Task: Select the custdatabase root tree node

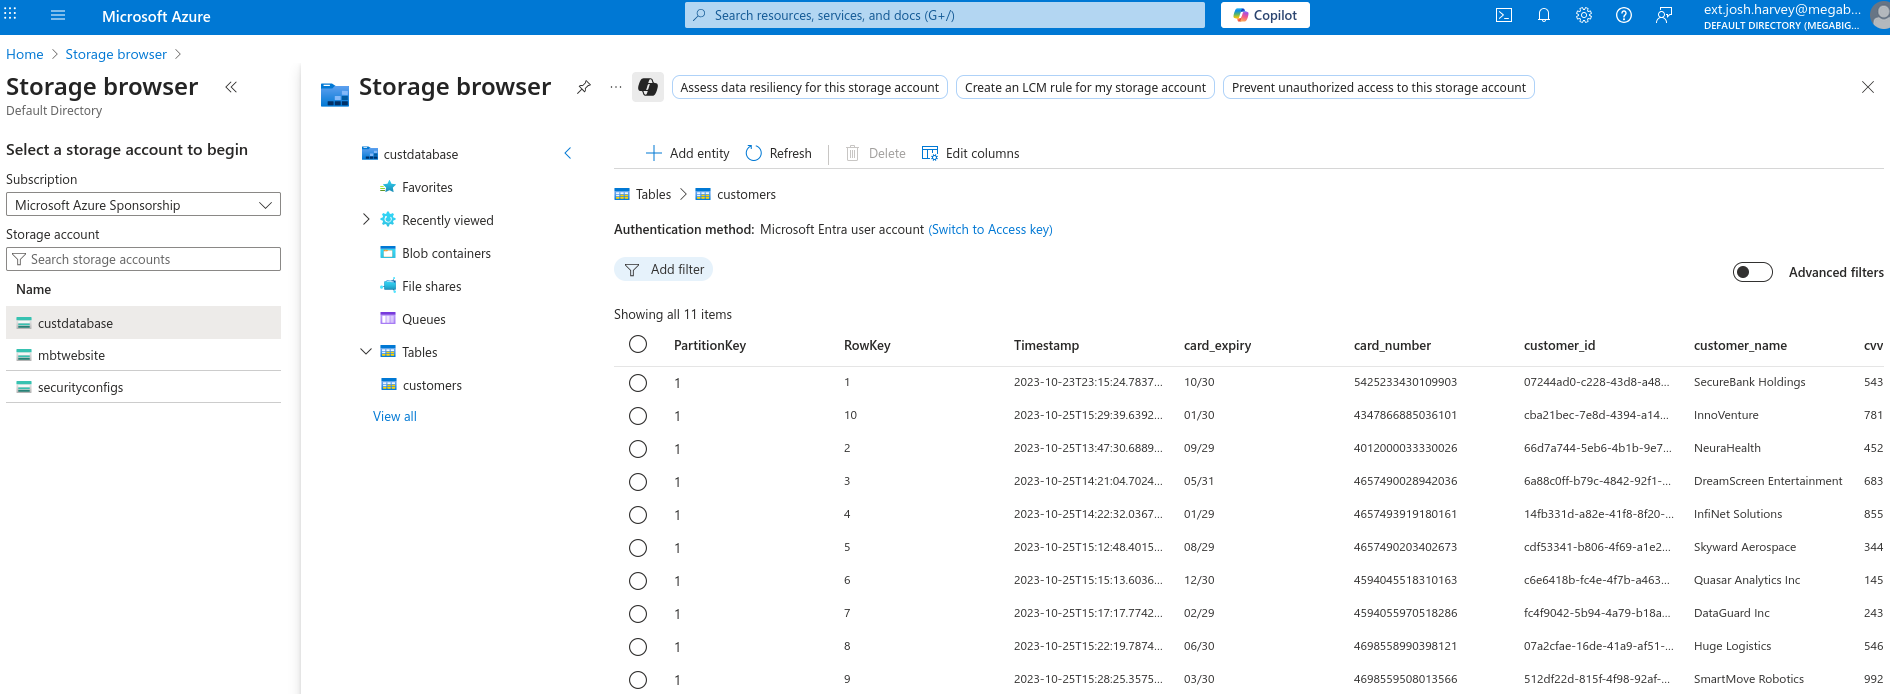Action: pos(420,154)
